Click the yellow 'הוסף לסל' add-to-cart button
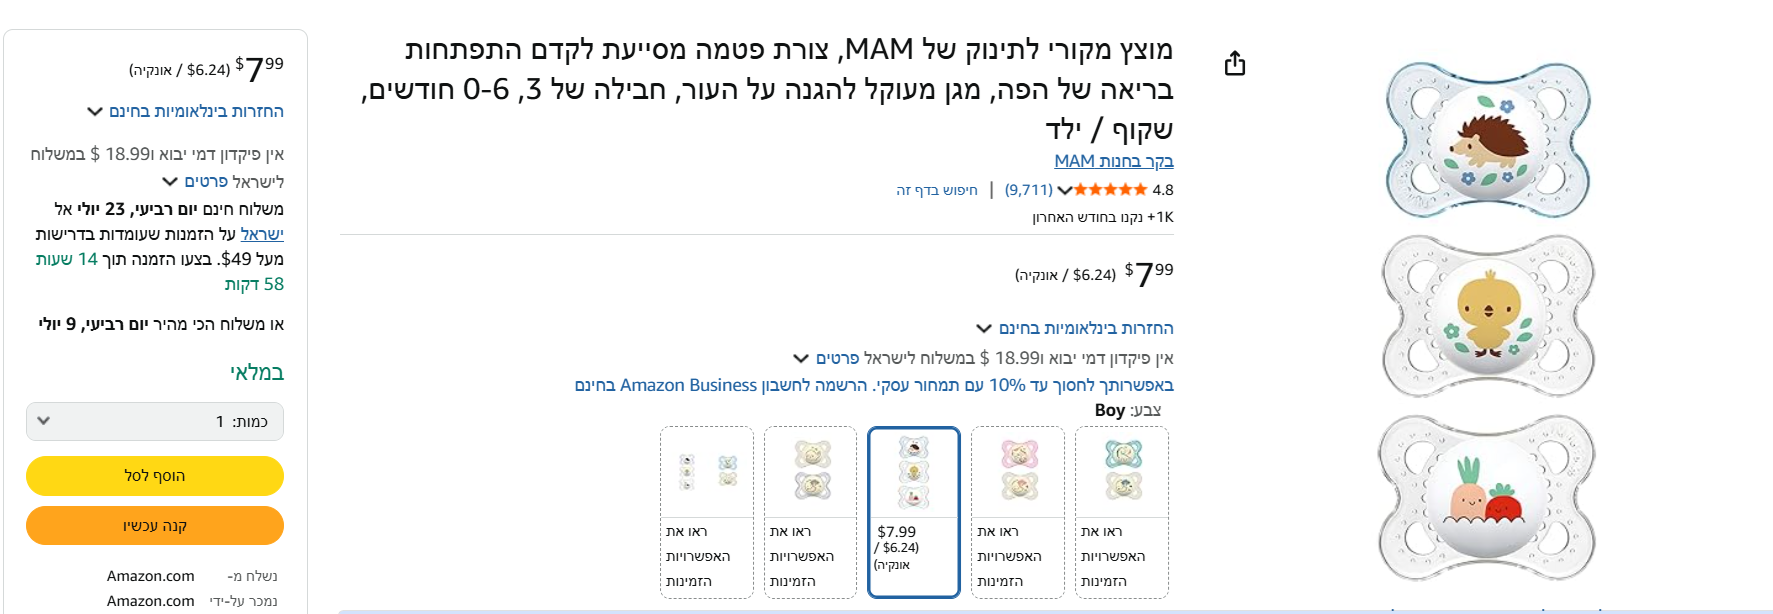The image size is (1773, 614). coord(155,476)
